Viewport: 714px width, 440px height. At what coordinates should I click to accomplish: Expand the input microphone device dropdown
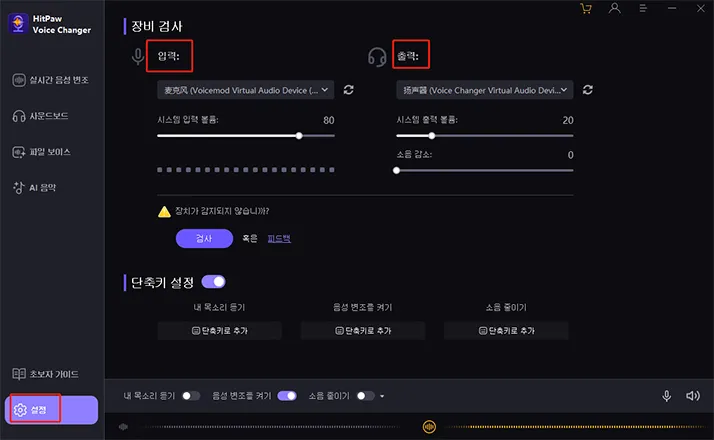245,90
